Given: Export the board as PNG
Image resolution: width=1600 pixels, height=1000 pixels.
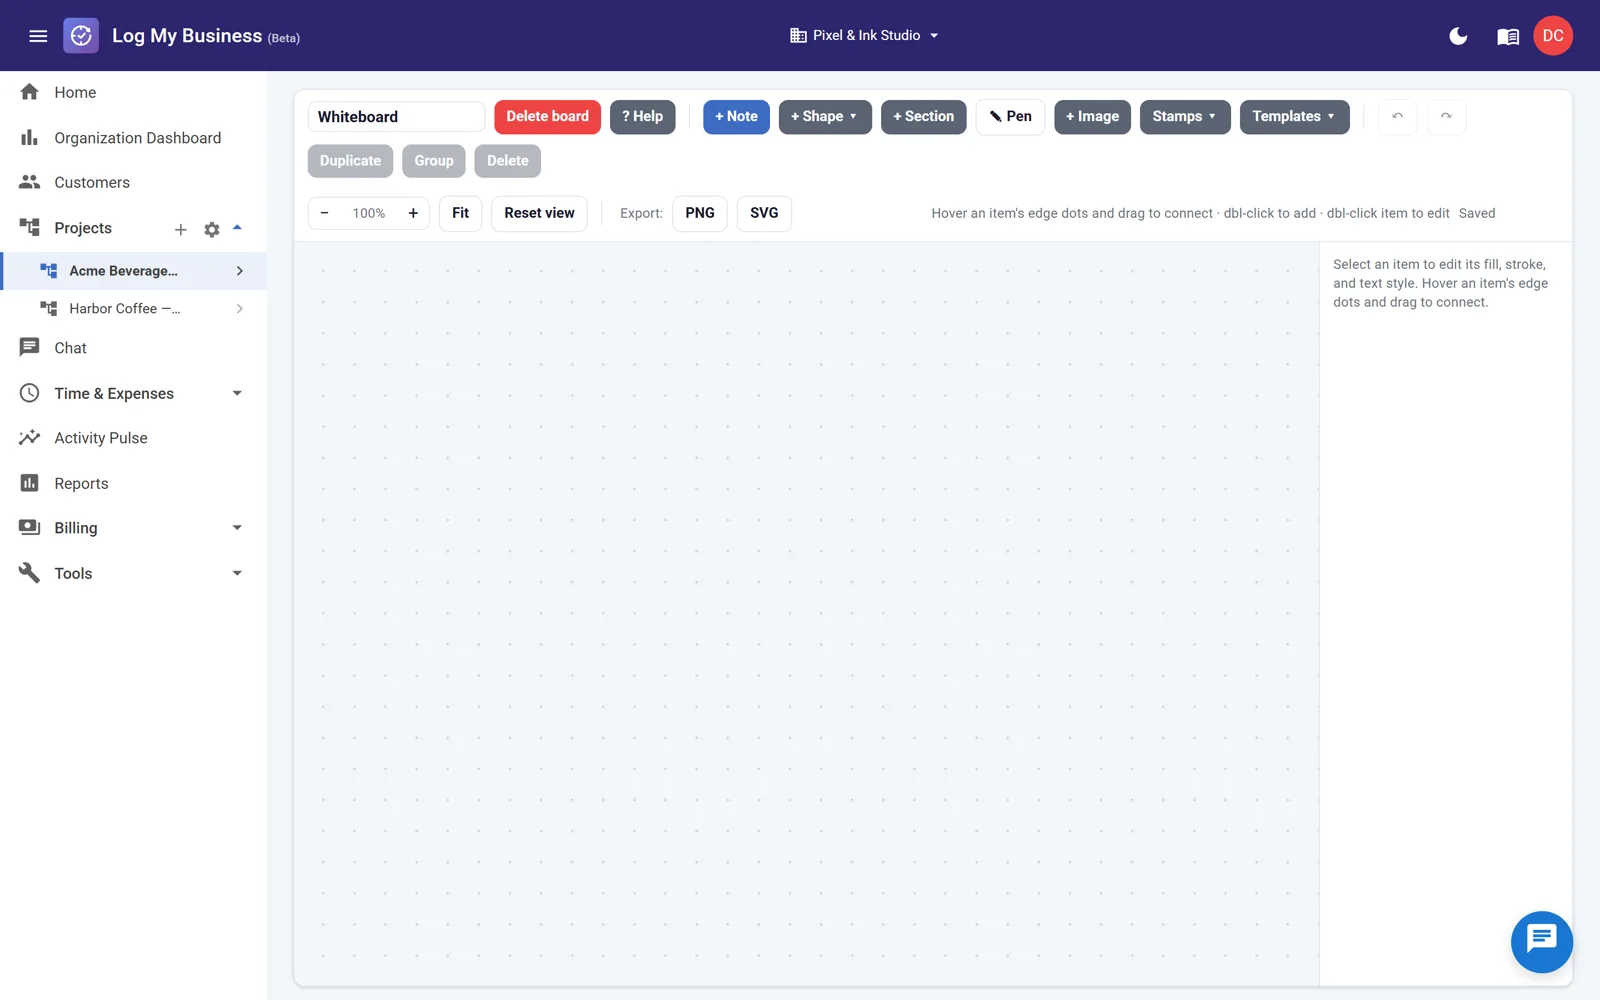Looking at the screenshot, I should 700,213.
